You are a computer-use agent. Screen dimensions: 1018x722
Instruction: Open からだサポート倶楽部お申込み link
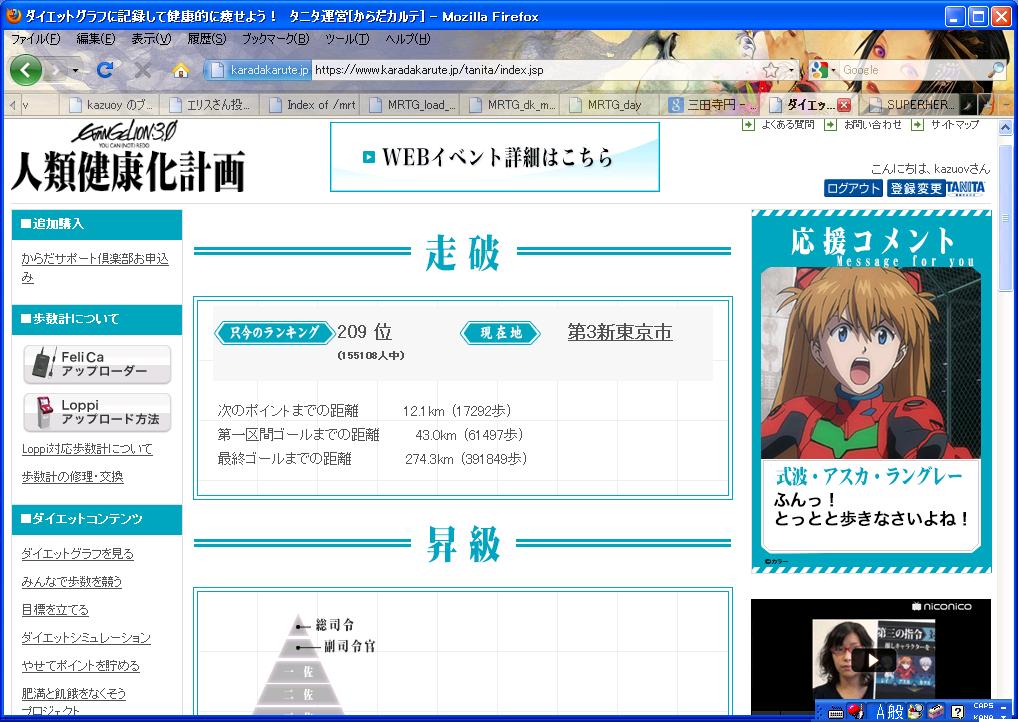pos(95,268)
